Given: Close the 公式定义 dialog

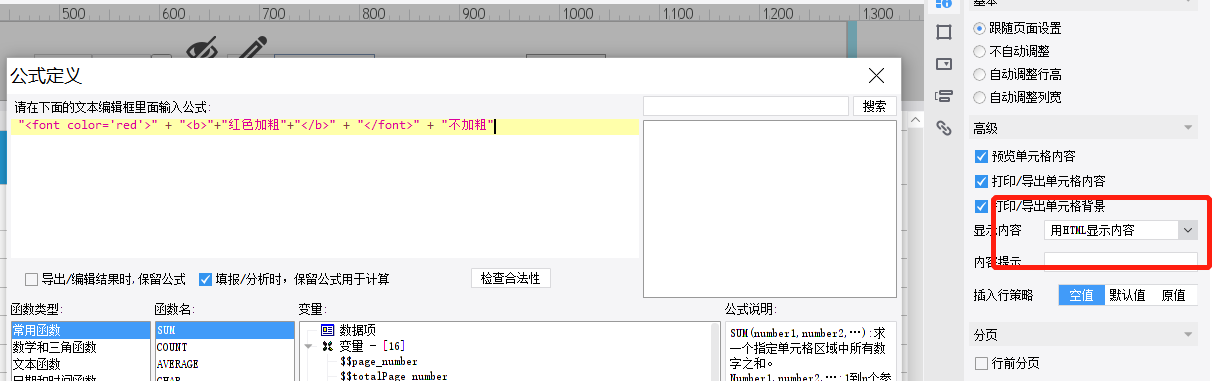Looking at the screenshot, I should click(877, 75).
